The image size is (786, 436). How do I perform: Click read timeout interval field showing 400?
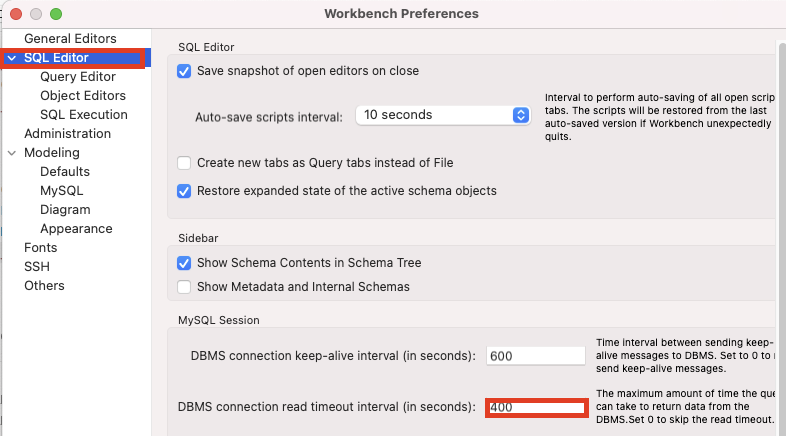[x=536, y=407]
